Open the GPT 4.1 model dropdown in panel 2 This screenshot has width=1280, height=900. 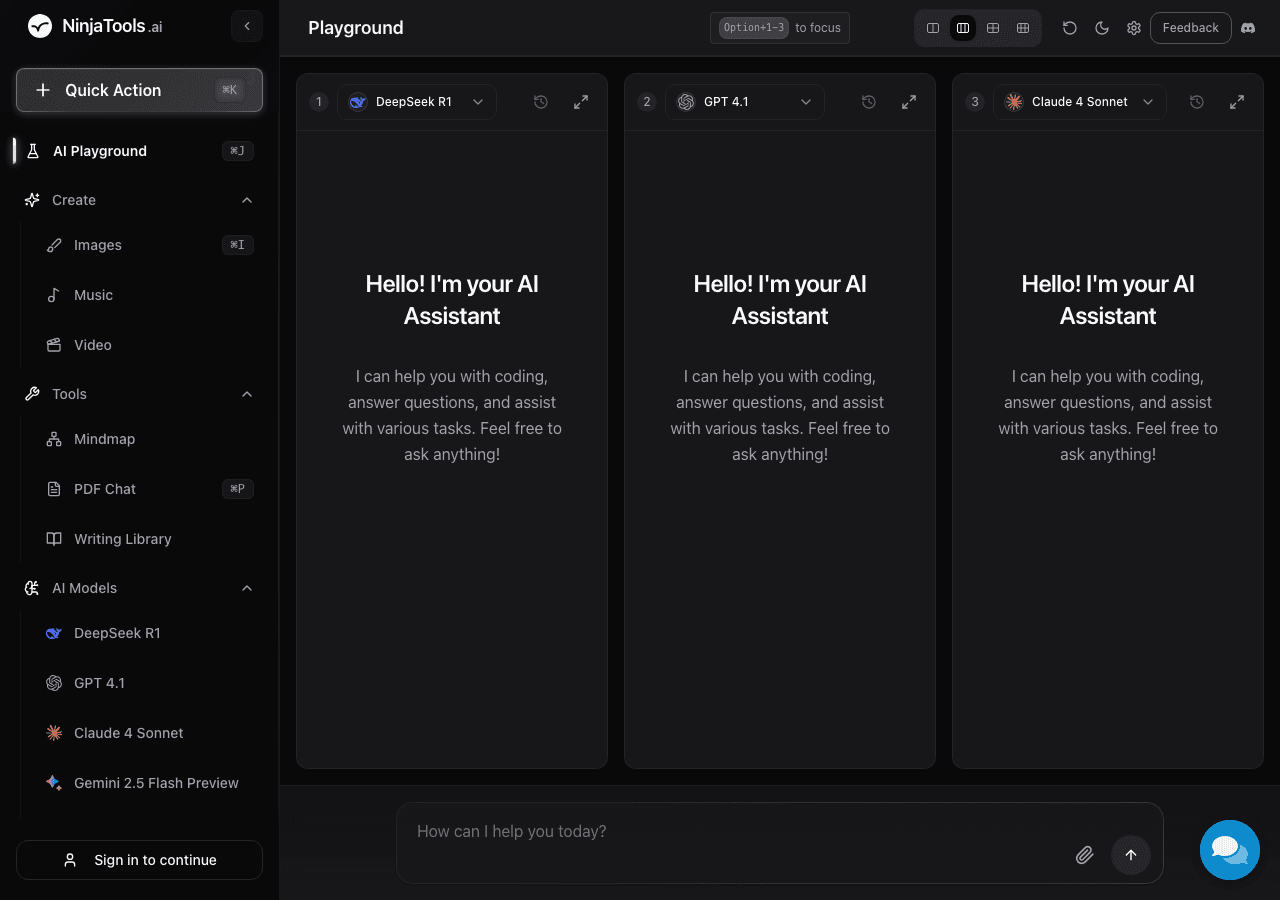click(x=745, y=102)
